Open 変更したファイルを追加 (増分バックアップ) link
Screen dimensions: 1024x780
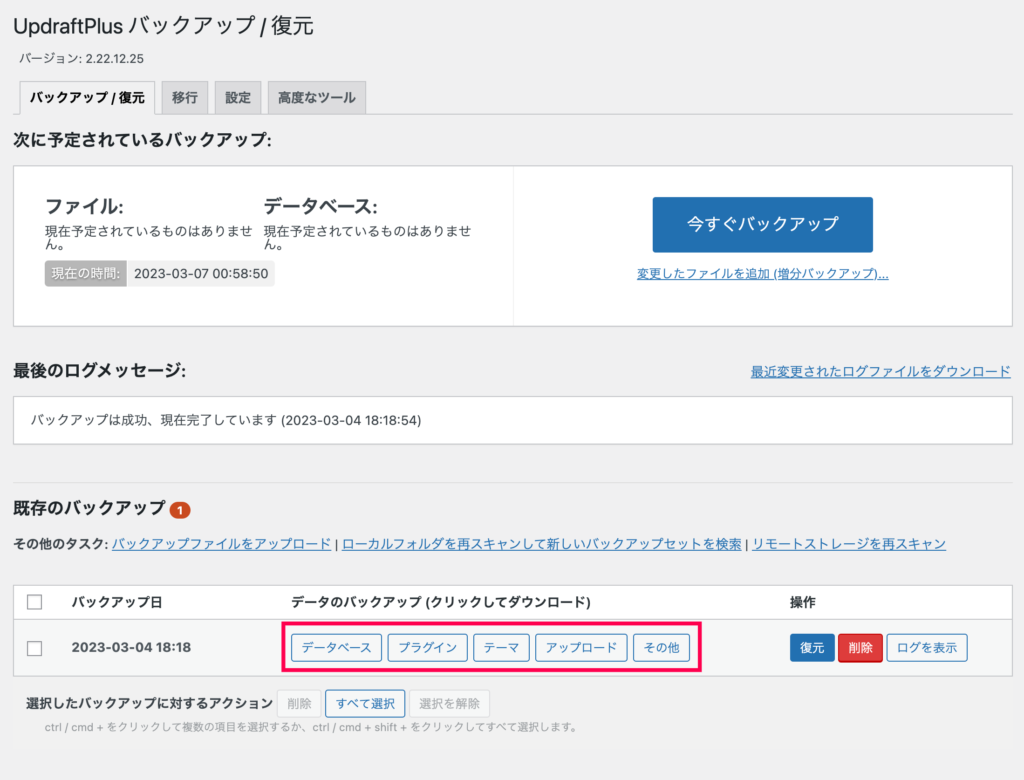click(x=762, y=274)
